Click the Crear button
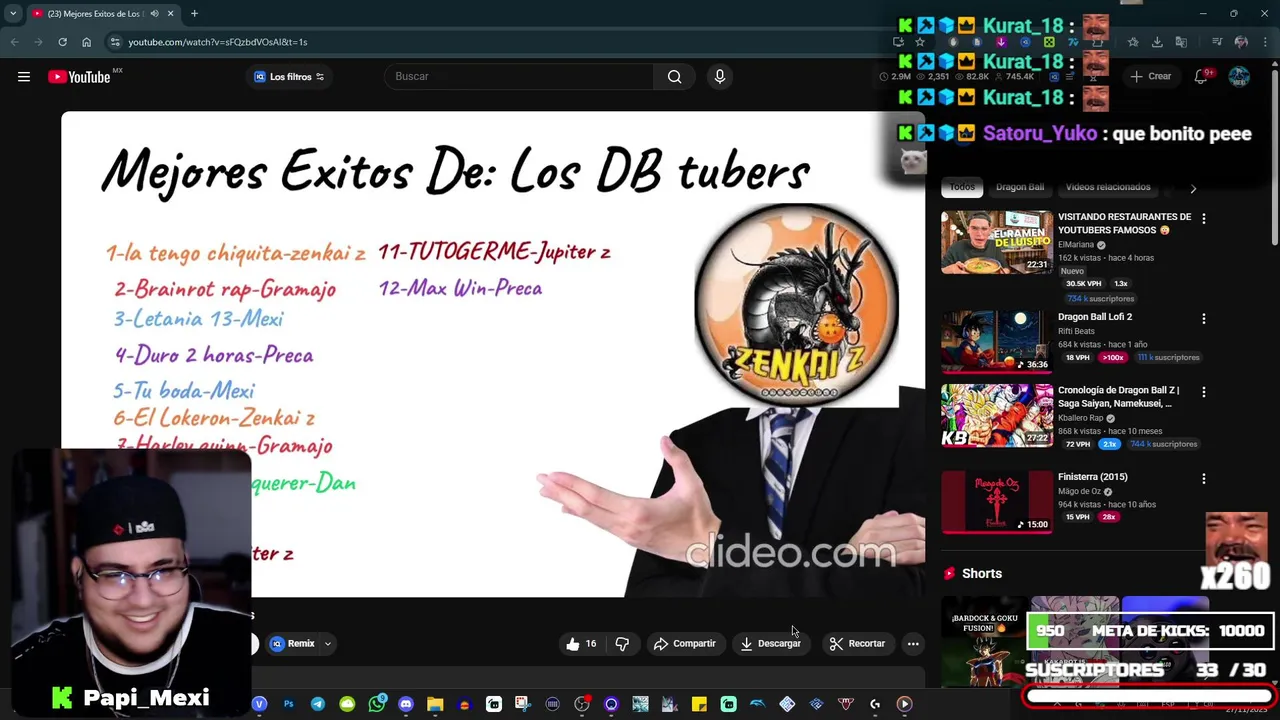The width and height of the screenshot is (1280, 720). pyautogui.click(x=1150, y=77)
